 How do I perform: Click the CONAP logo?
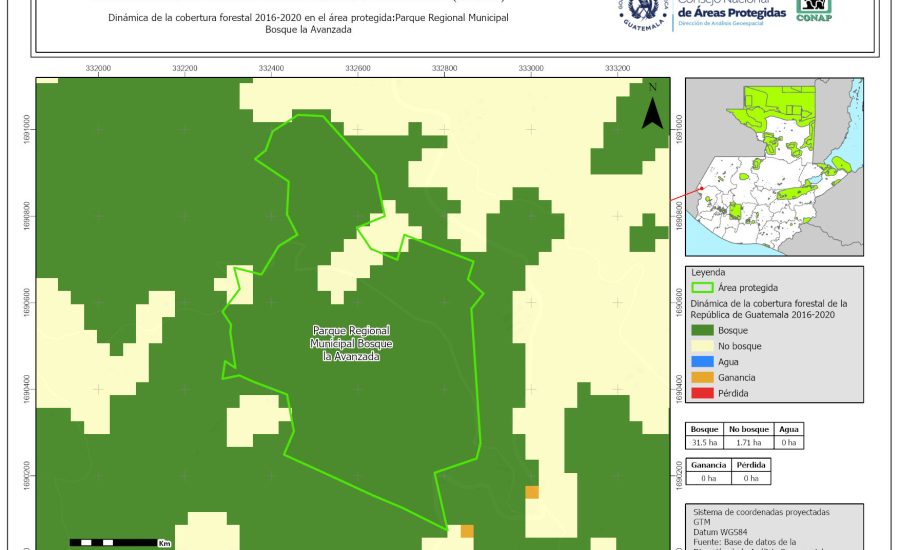[813, 10]
